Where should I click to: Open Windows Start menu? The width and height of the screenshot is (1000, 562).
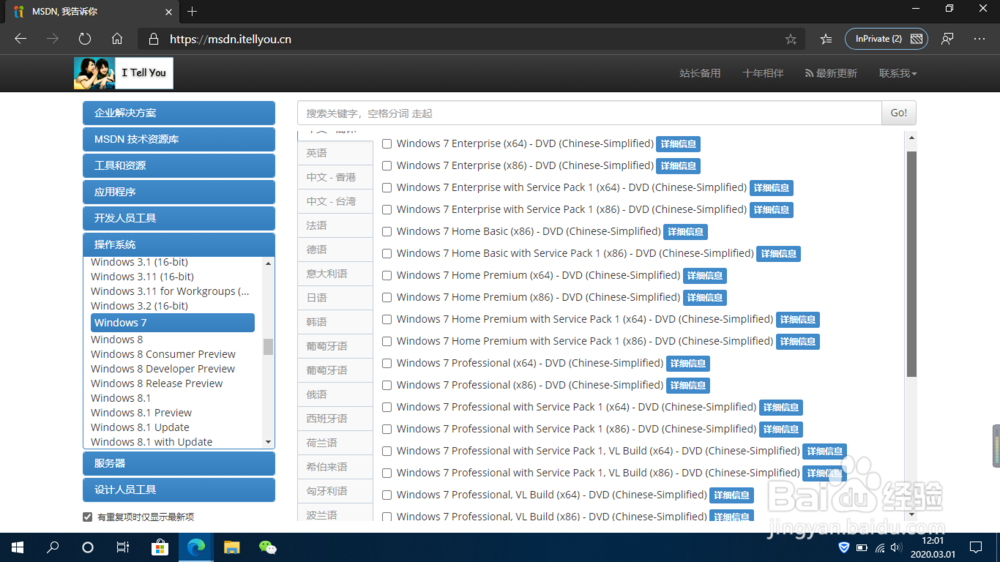(x=17, y=547)
